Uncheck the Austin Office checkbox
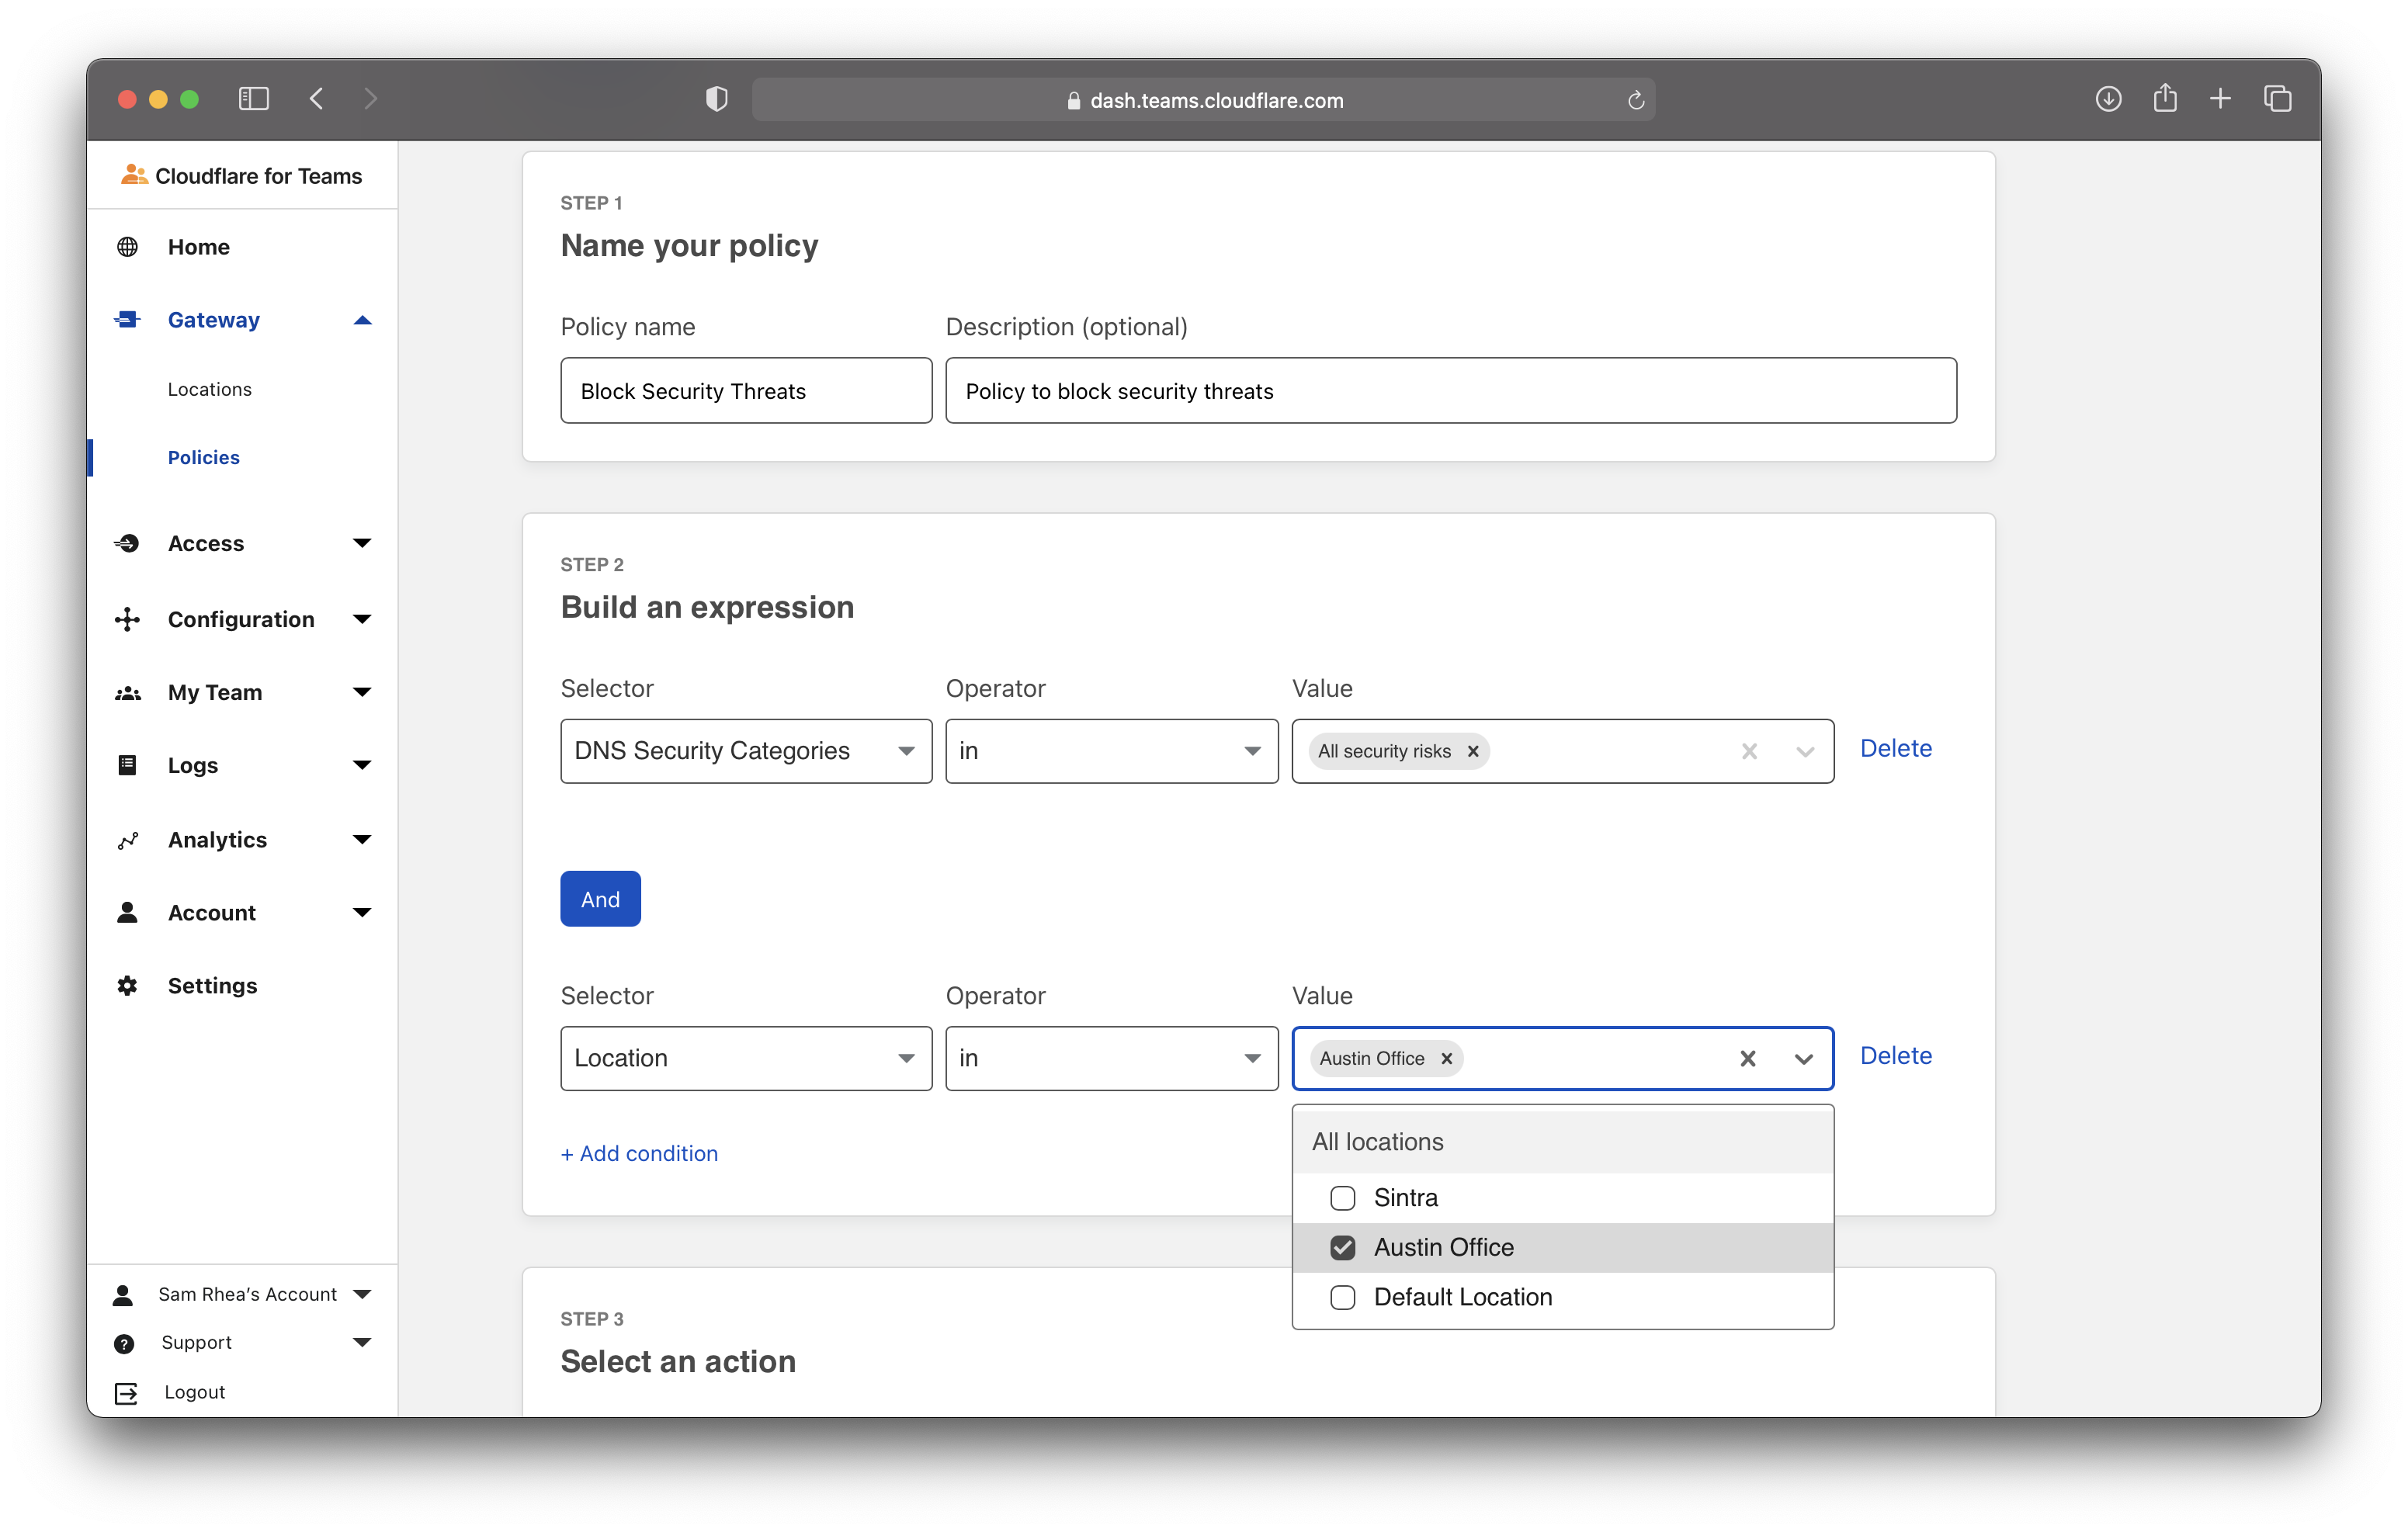 (x=1342, y=1247)
